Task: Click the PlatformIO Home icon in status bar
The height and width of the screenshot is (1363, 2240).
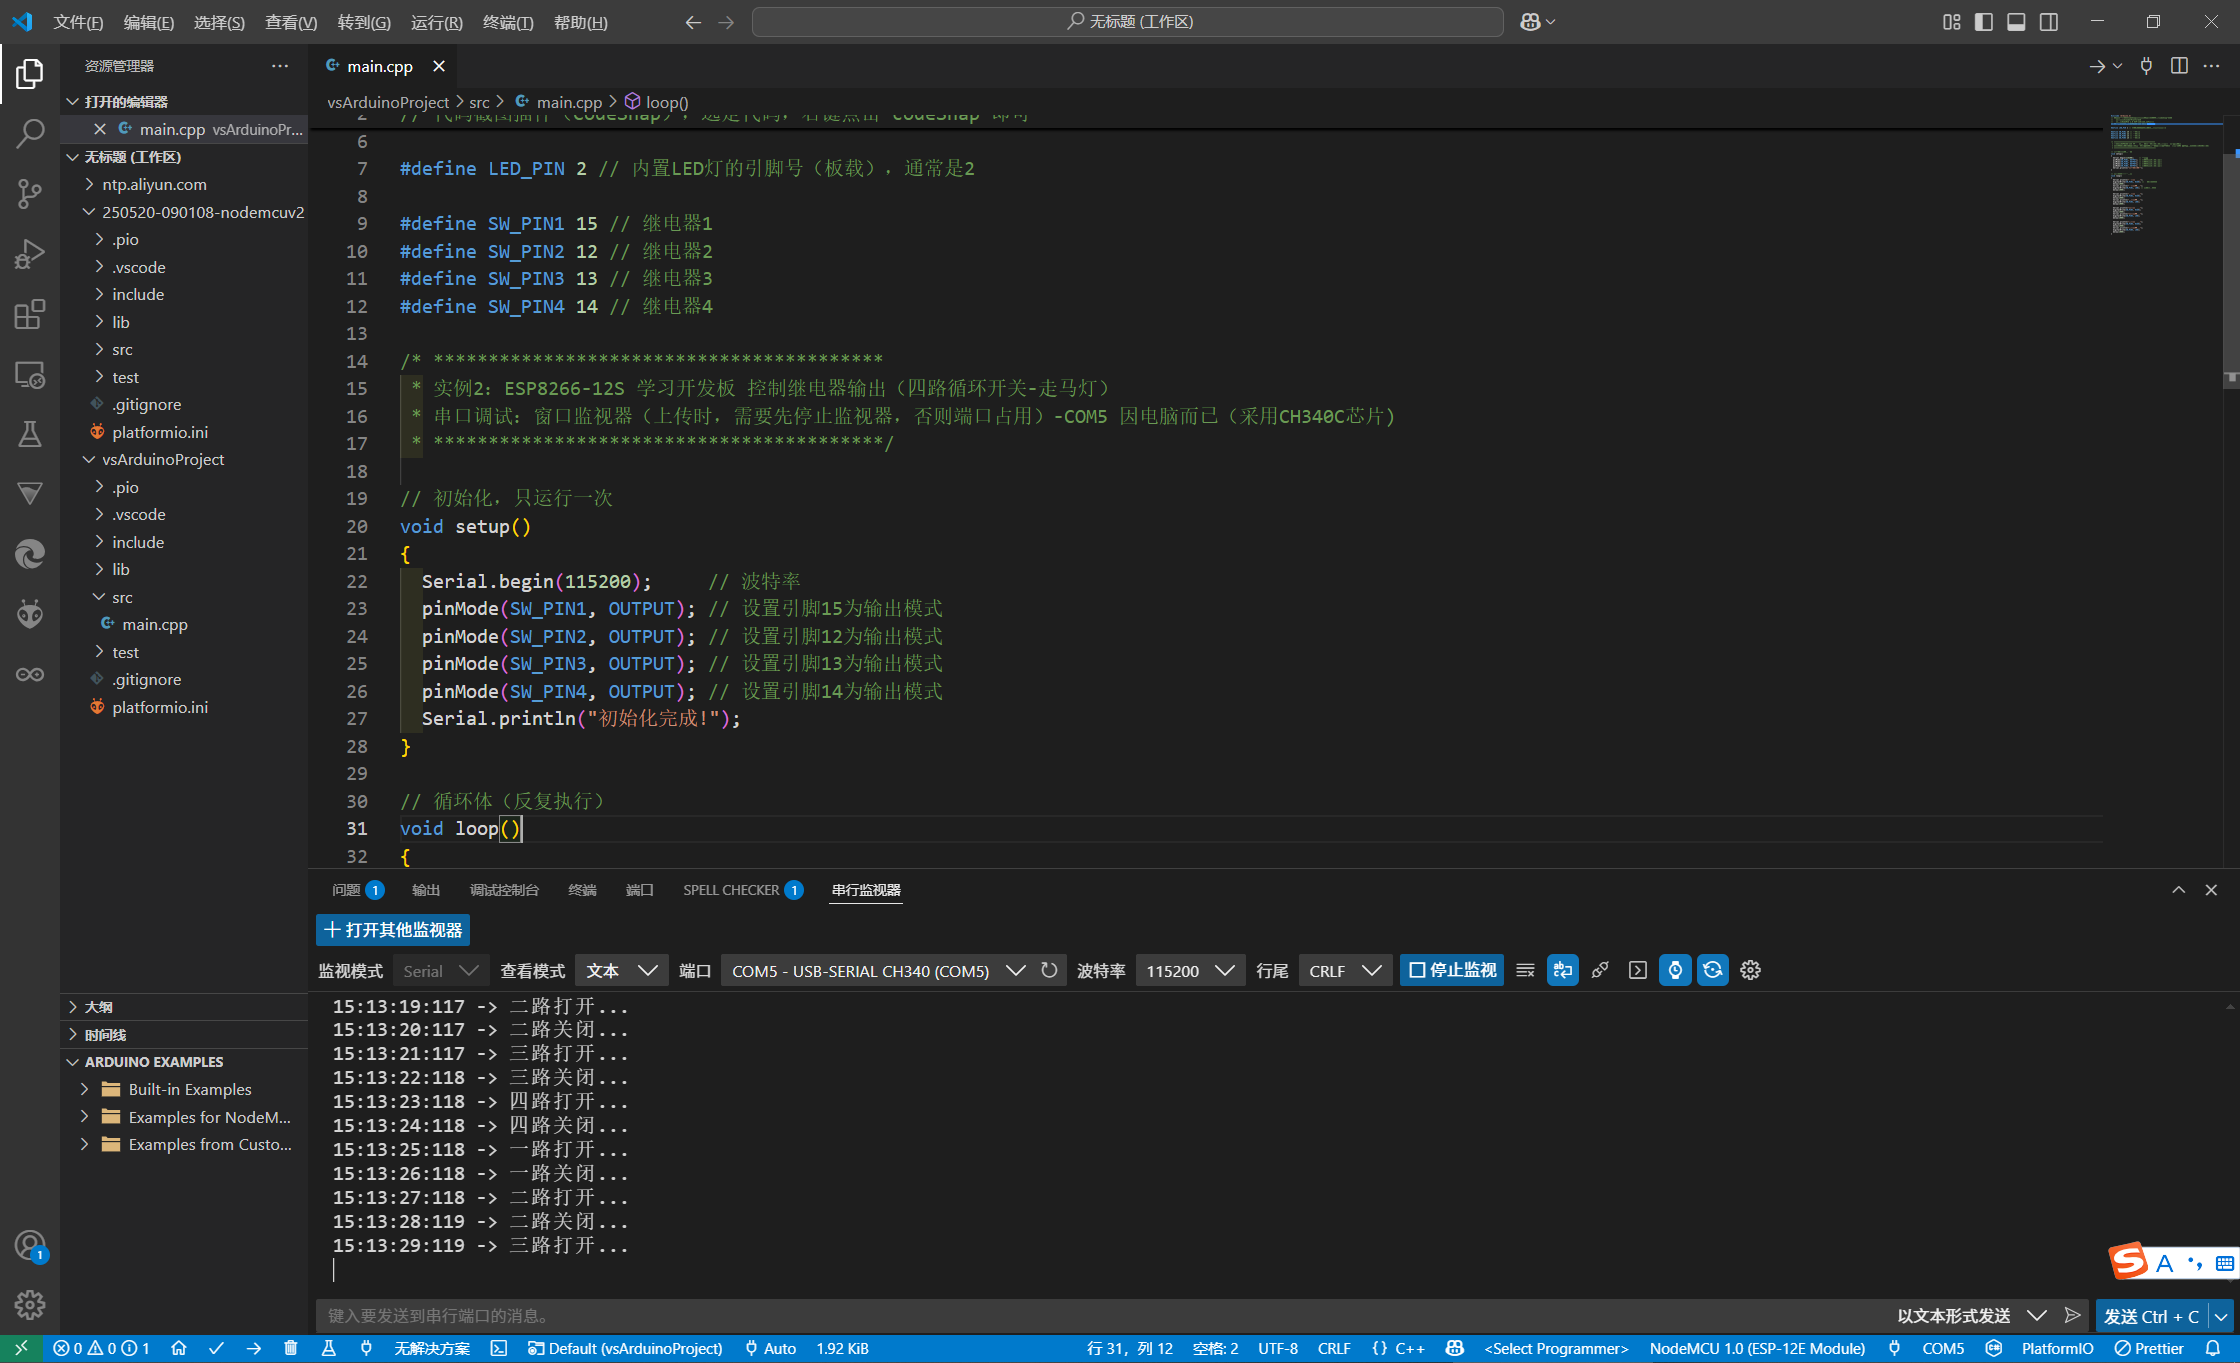Action: click(x=179, y=1348)
